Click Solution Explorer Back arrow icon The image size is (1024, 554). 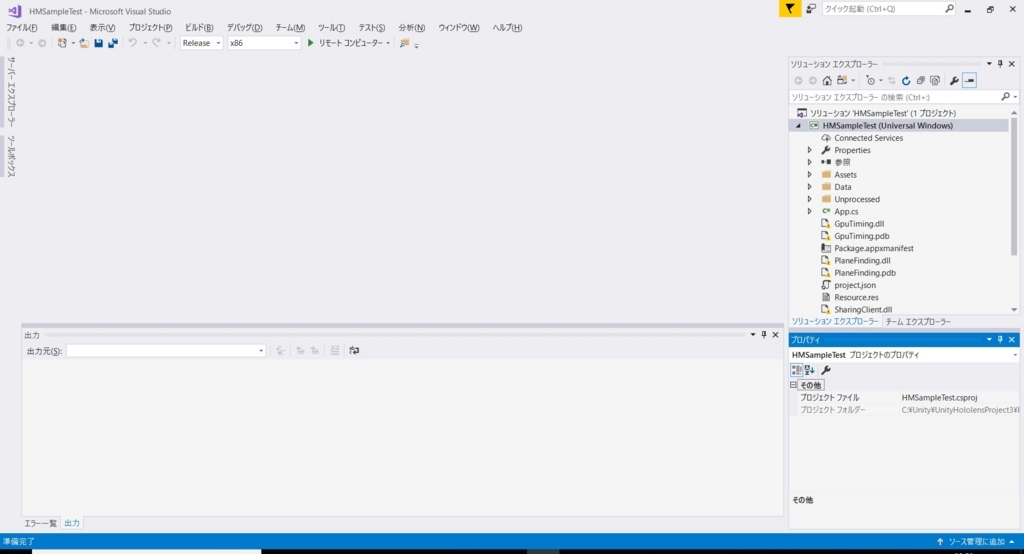[798, 80]
